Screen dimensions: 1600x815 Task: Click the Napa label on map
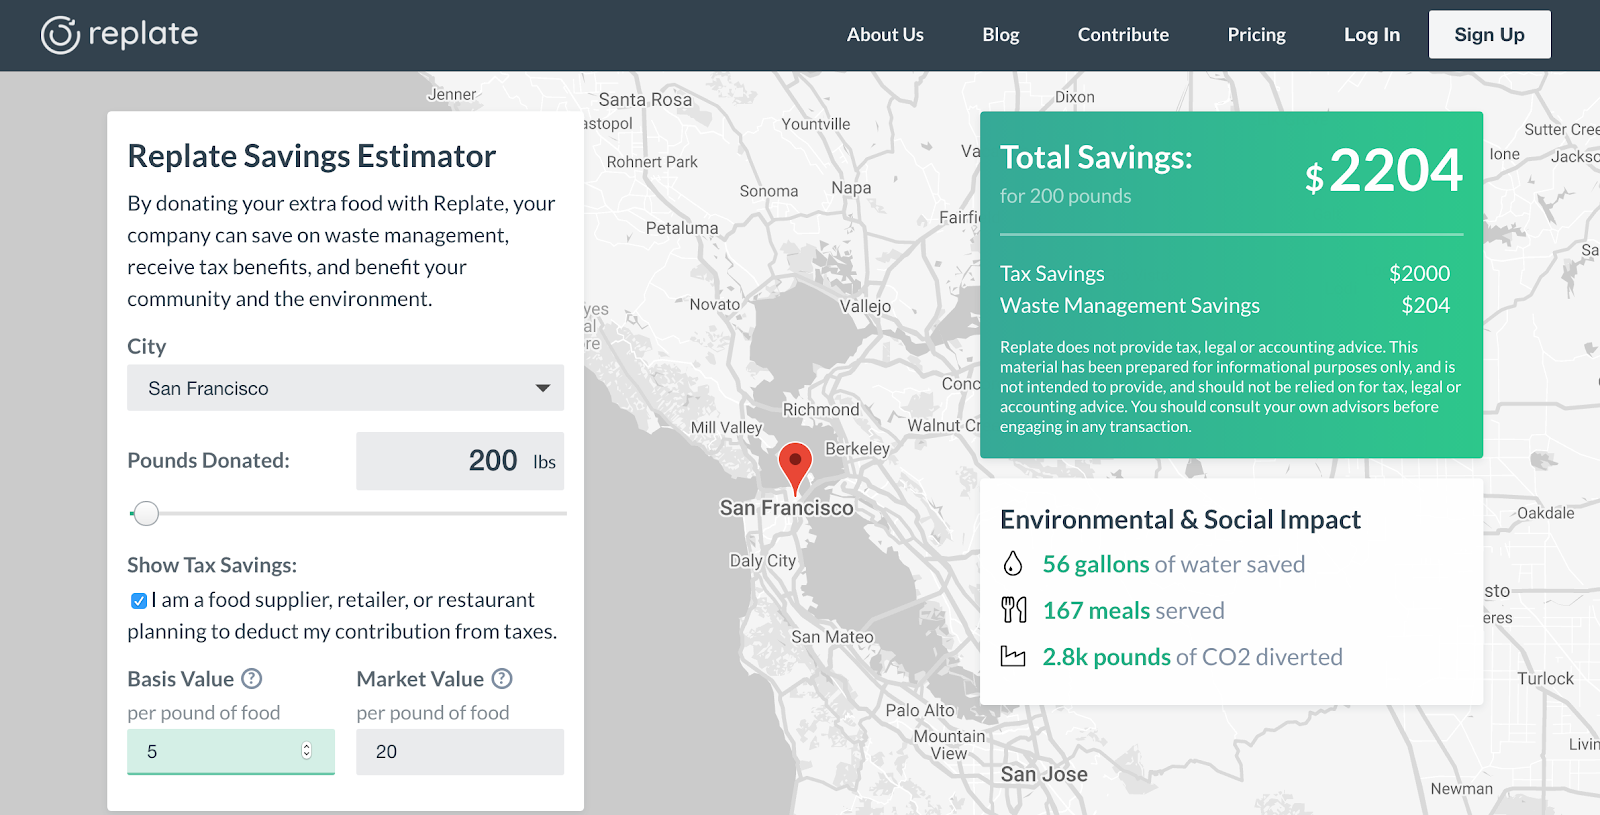(x=851, y=187)
